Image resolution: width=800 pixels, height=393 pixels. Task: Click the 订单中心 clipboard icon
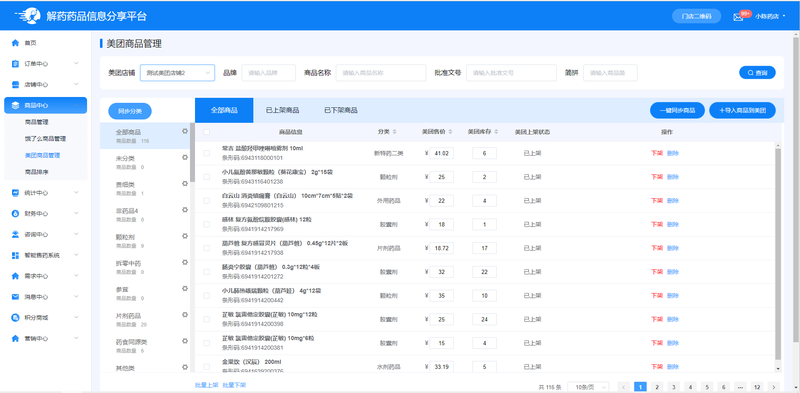click(15, 64)
